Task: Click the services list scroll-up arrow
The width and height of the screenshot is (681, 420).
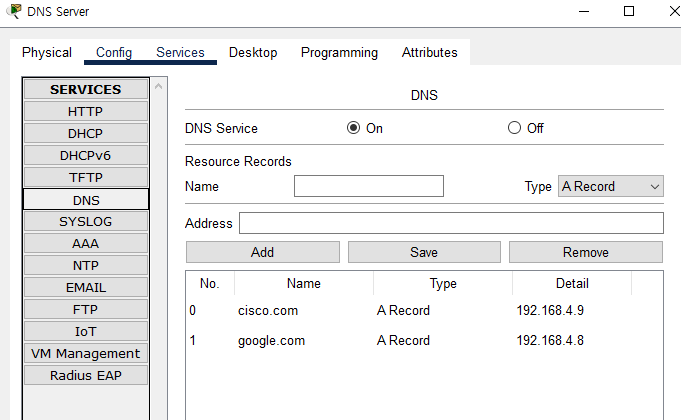Action: 159,86
